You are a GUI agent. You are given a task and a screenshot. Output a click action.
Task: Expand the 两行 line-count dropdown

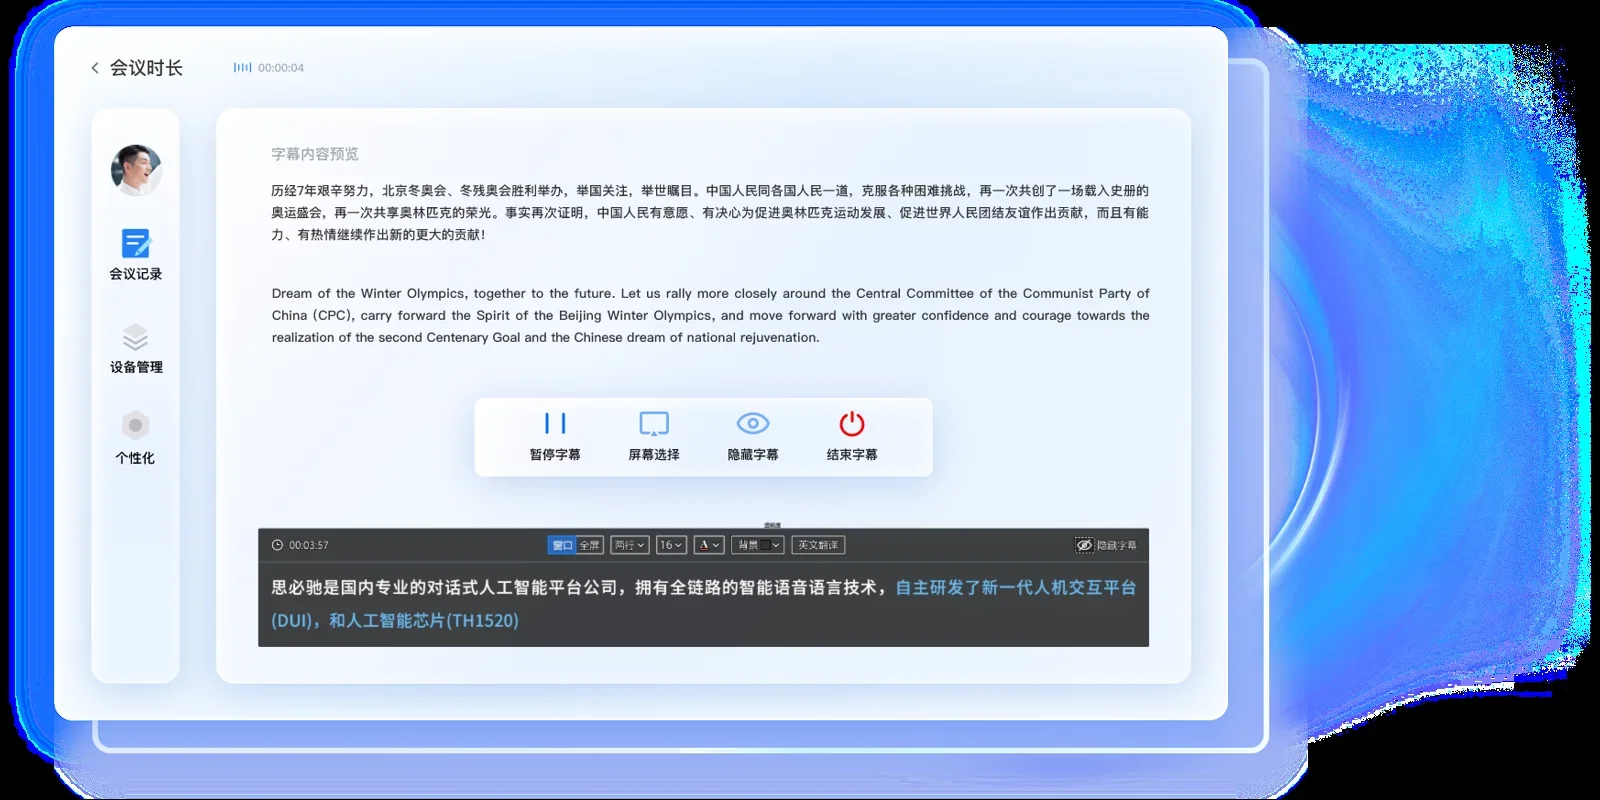click(x=630, y=545)
